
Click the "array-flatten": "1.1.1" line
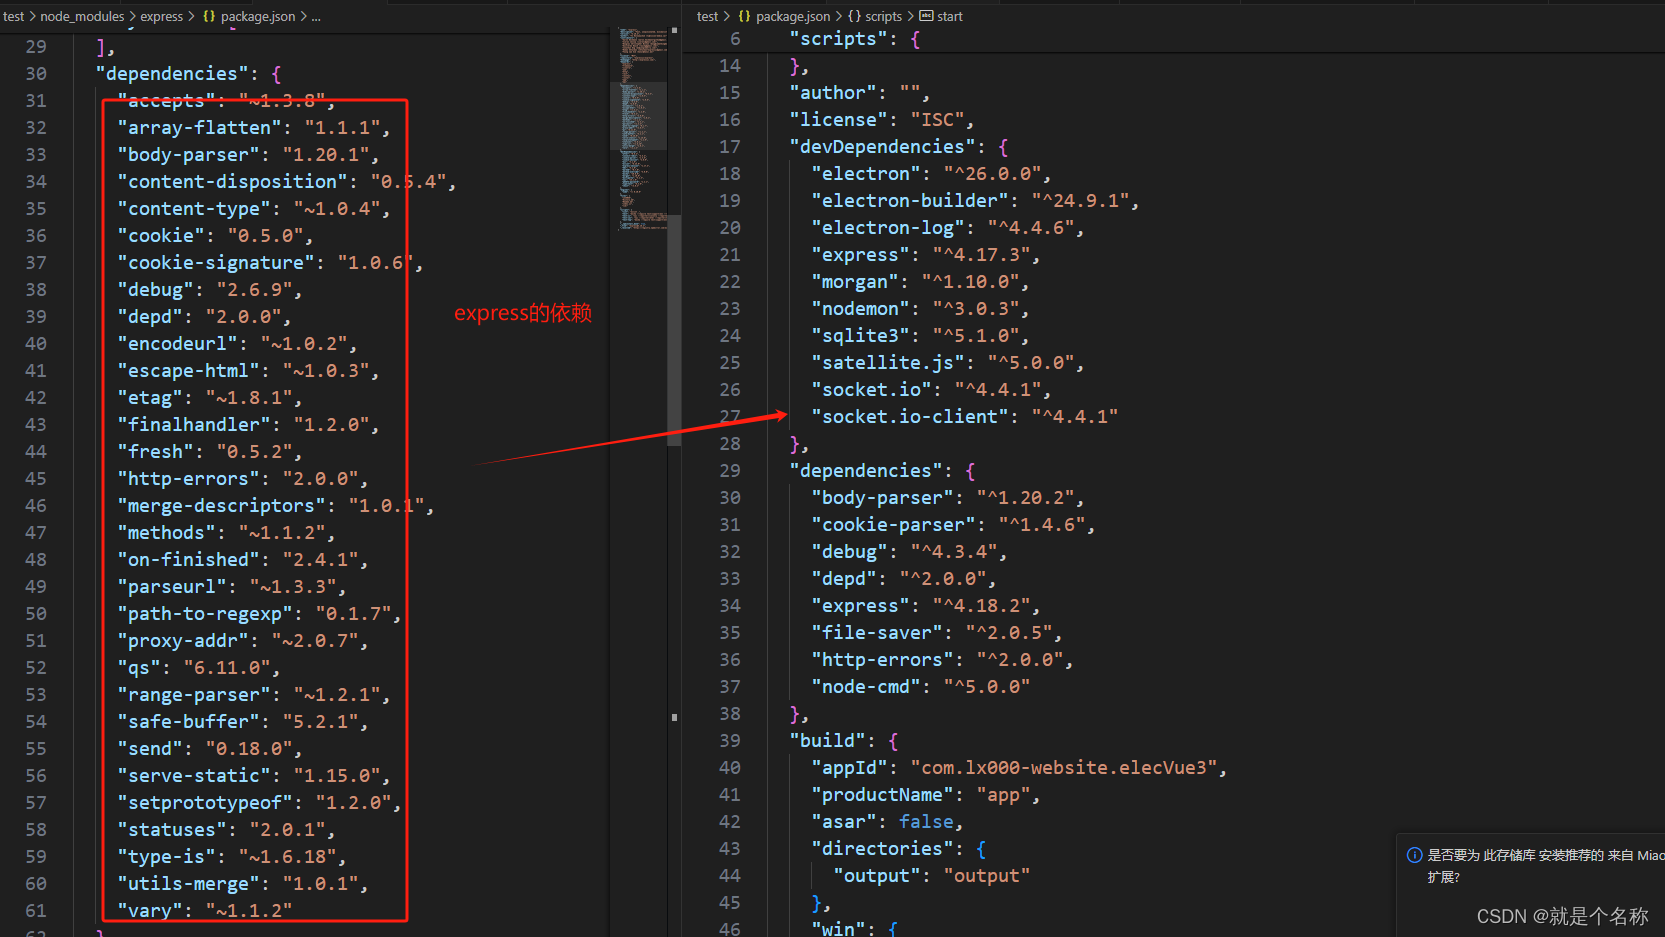point(254,128)
